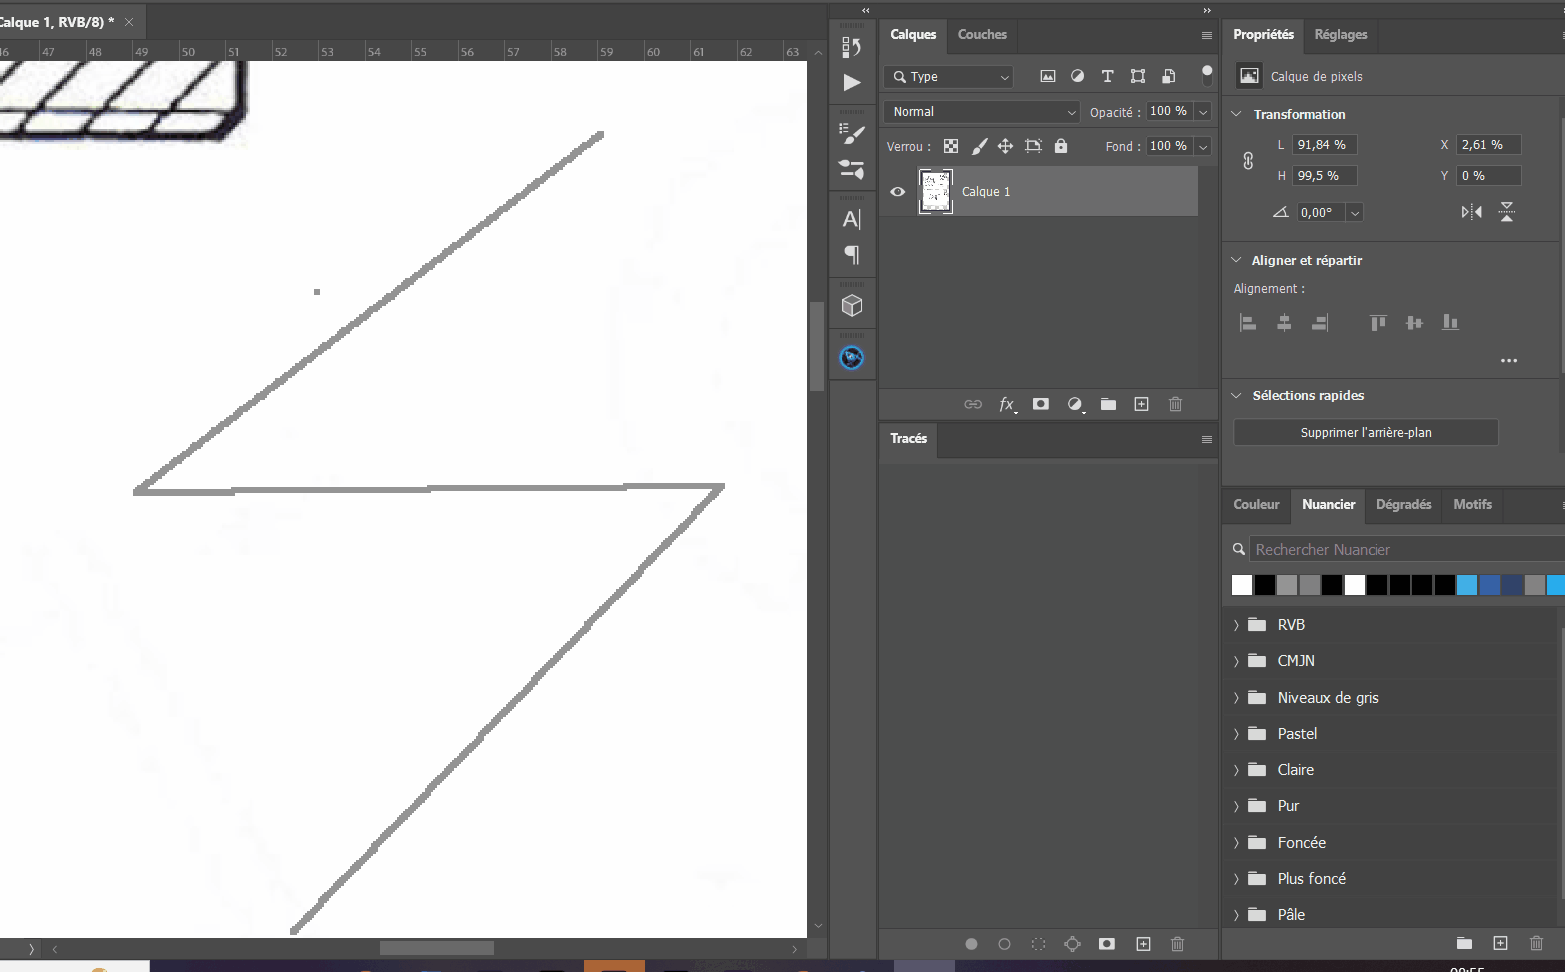
Task: Switch to the Motifs tab
Action: [1472, 504]
